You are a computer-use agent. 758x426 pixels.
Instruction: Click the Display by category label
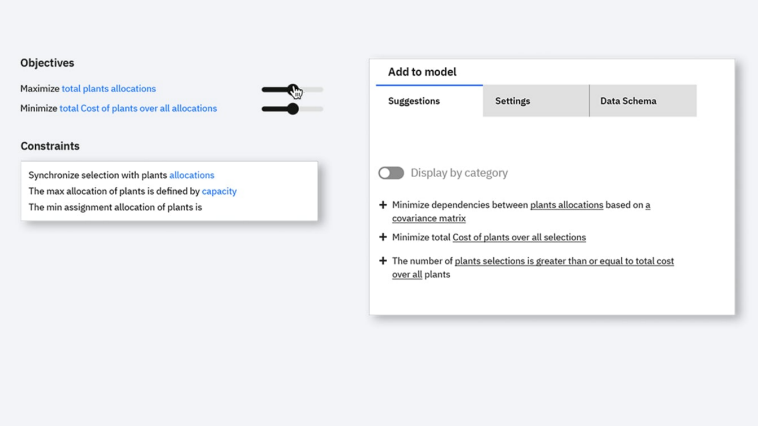[459, 173]
